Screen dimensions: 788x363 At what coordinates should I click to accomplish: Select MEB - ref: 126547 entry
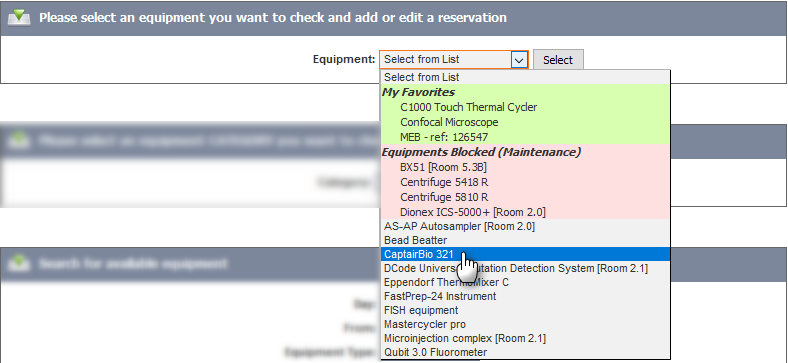[525, 137]
